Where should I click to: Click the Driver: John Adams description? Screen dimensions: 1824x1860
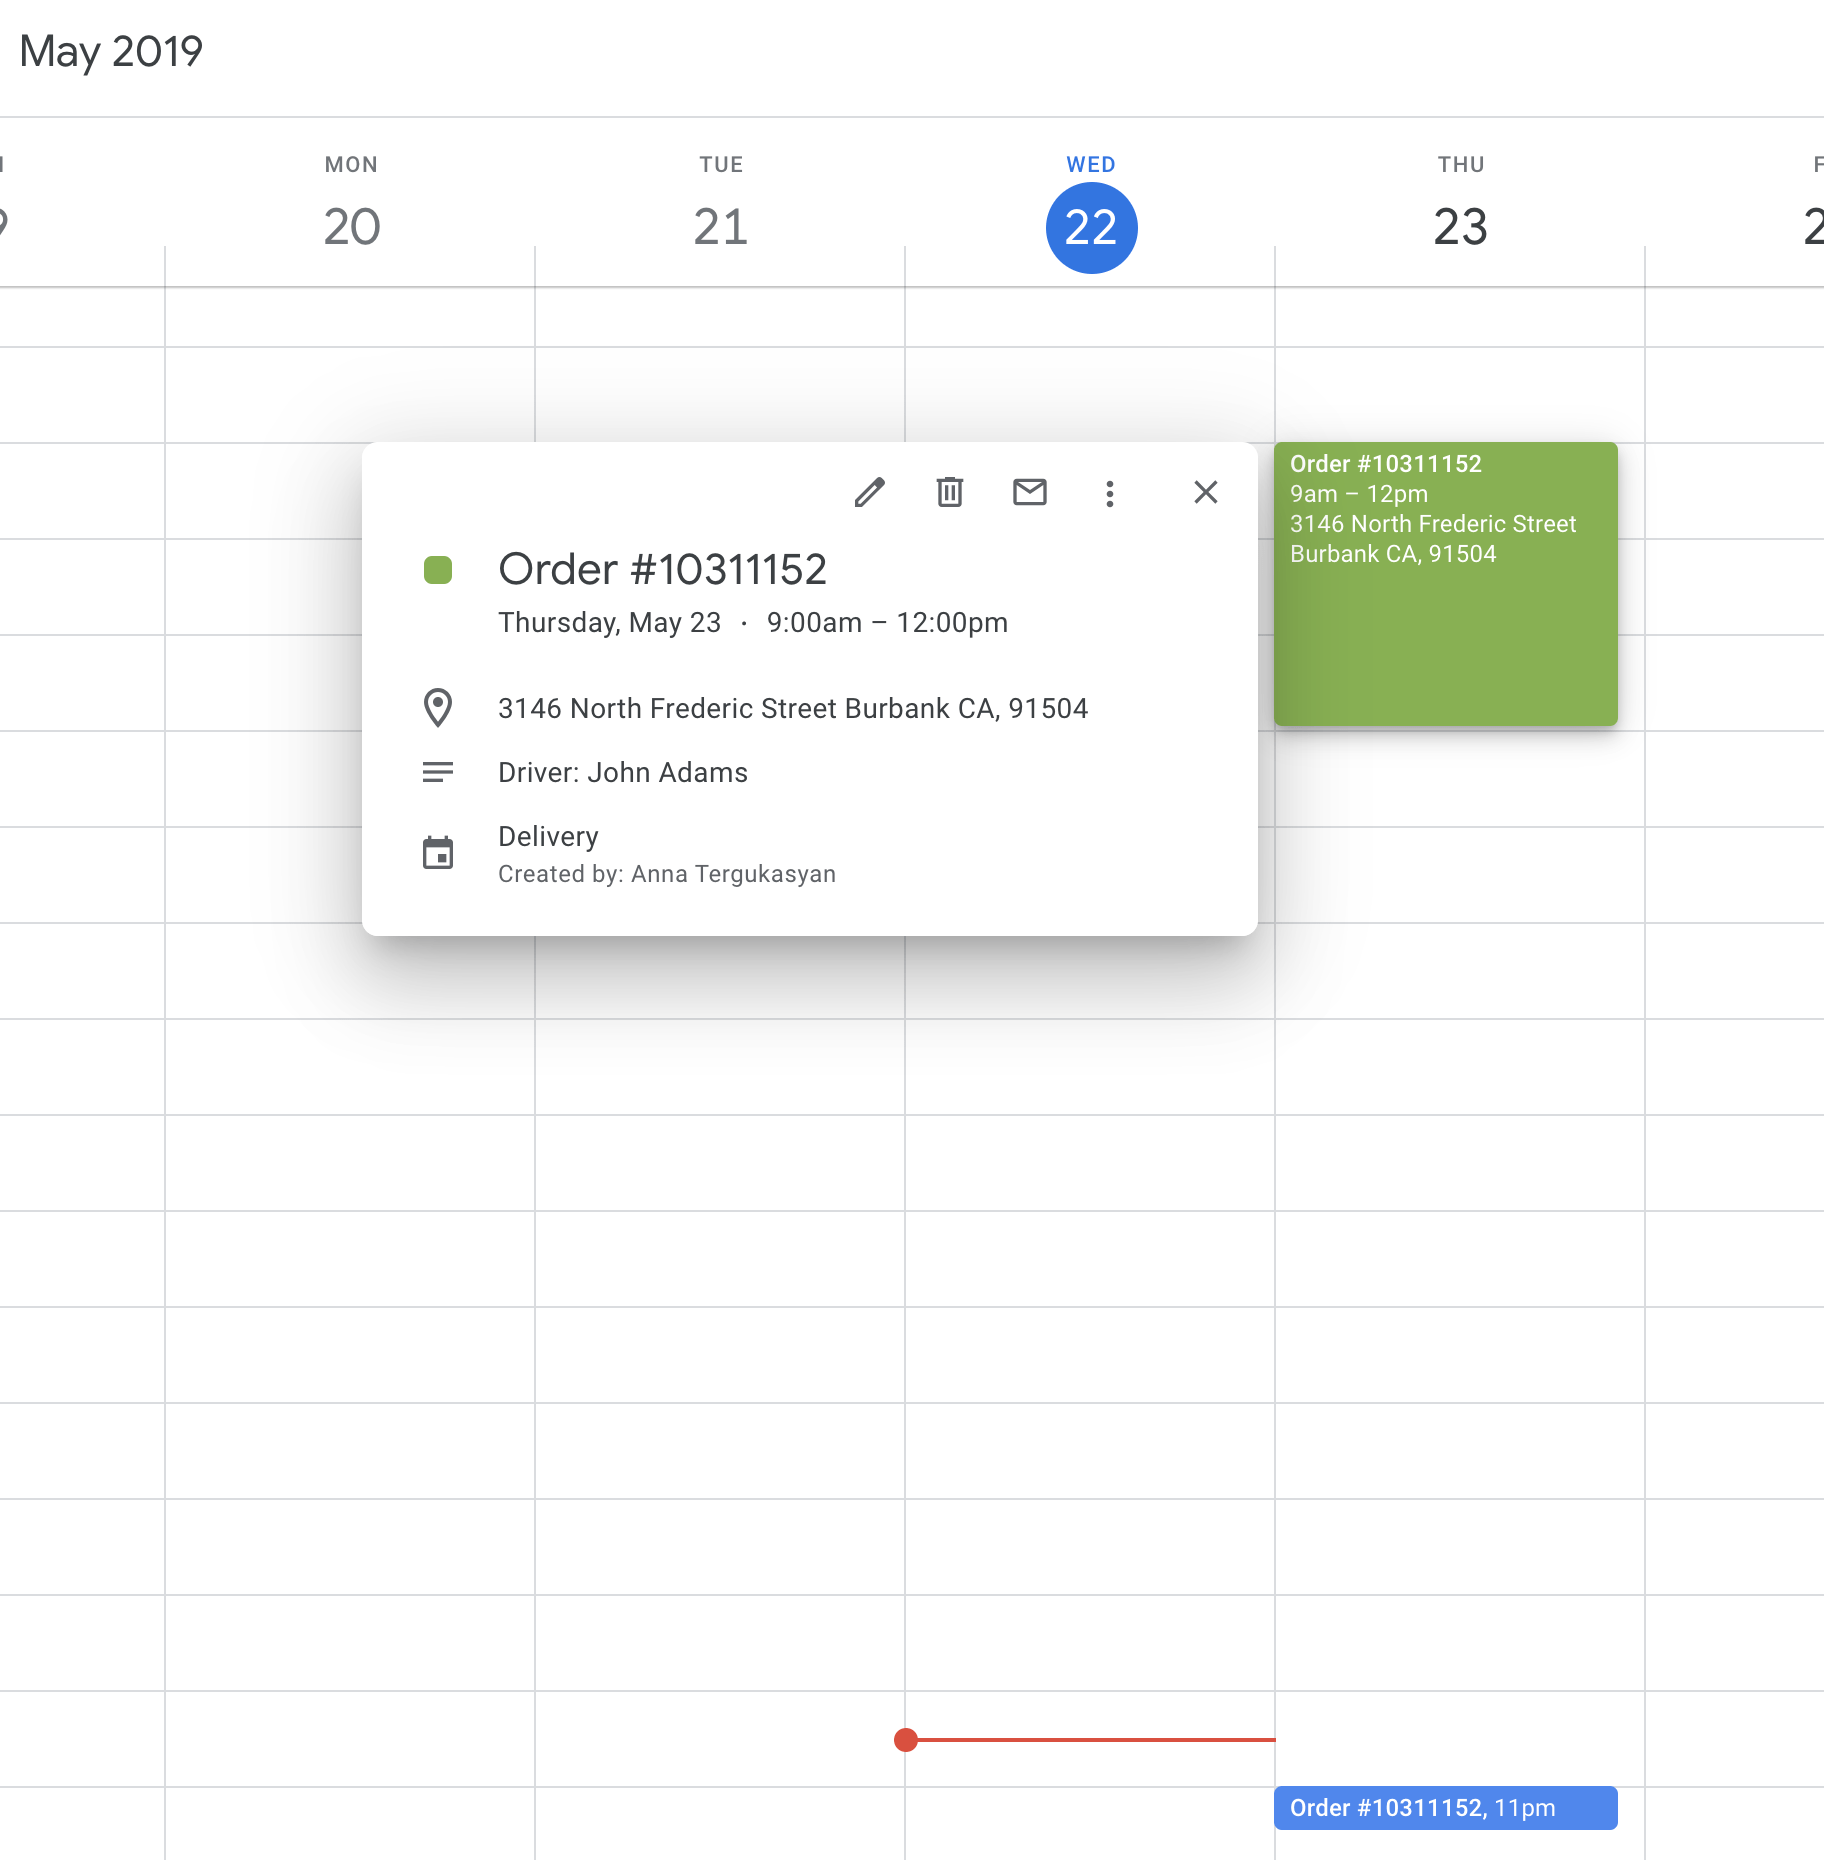(x=623, y=772)
